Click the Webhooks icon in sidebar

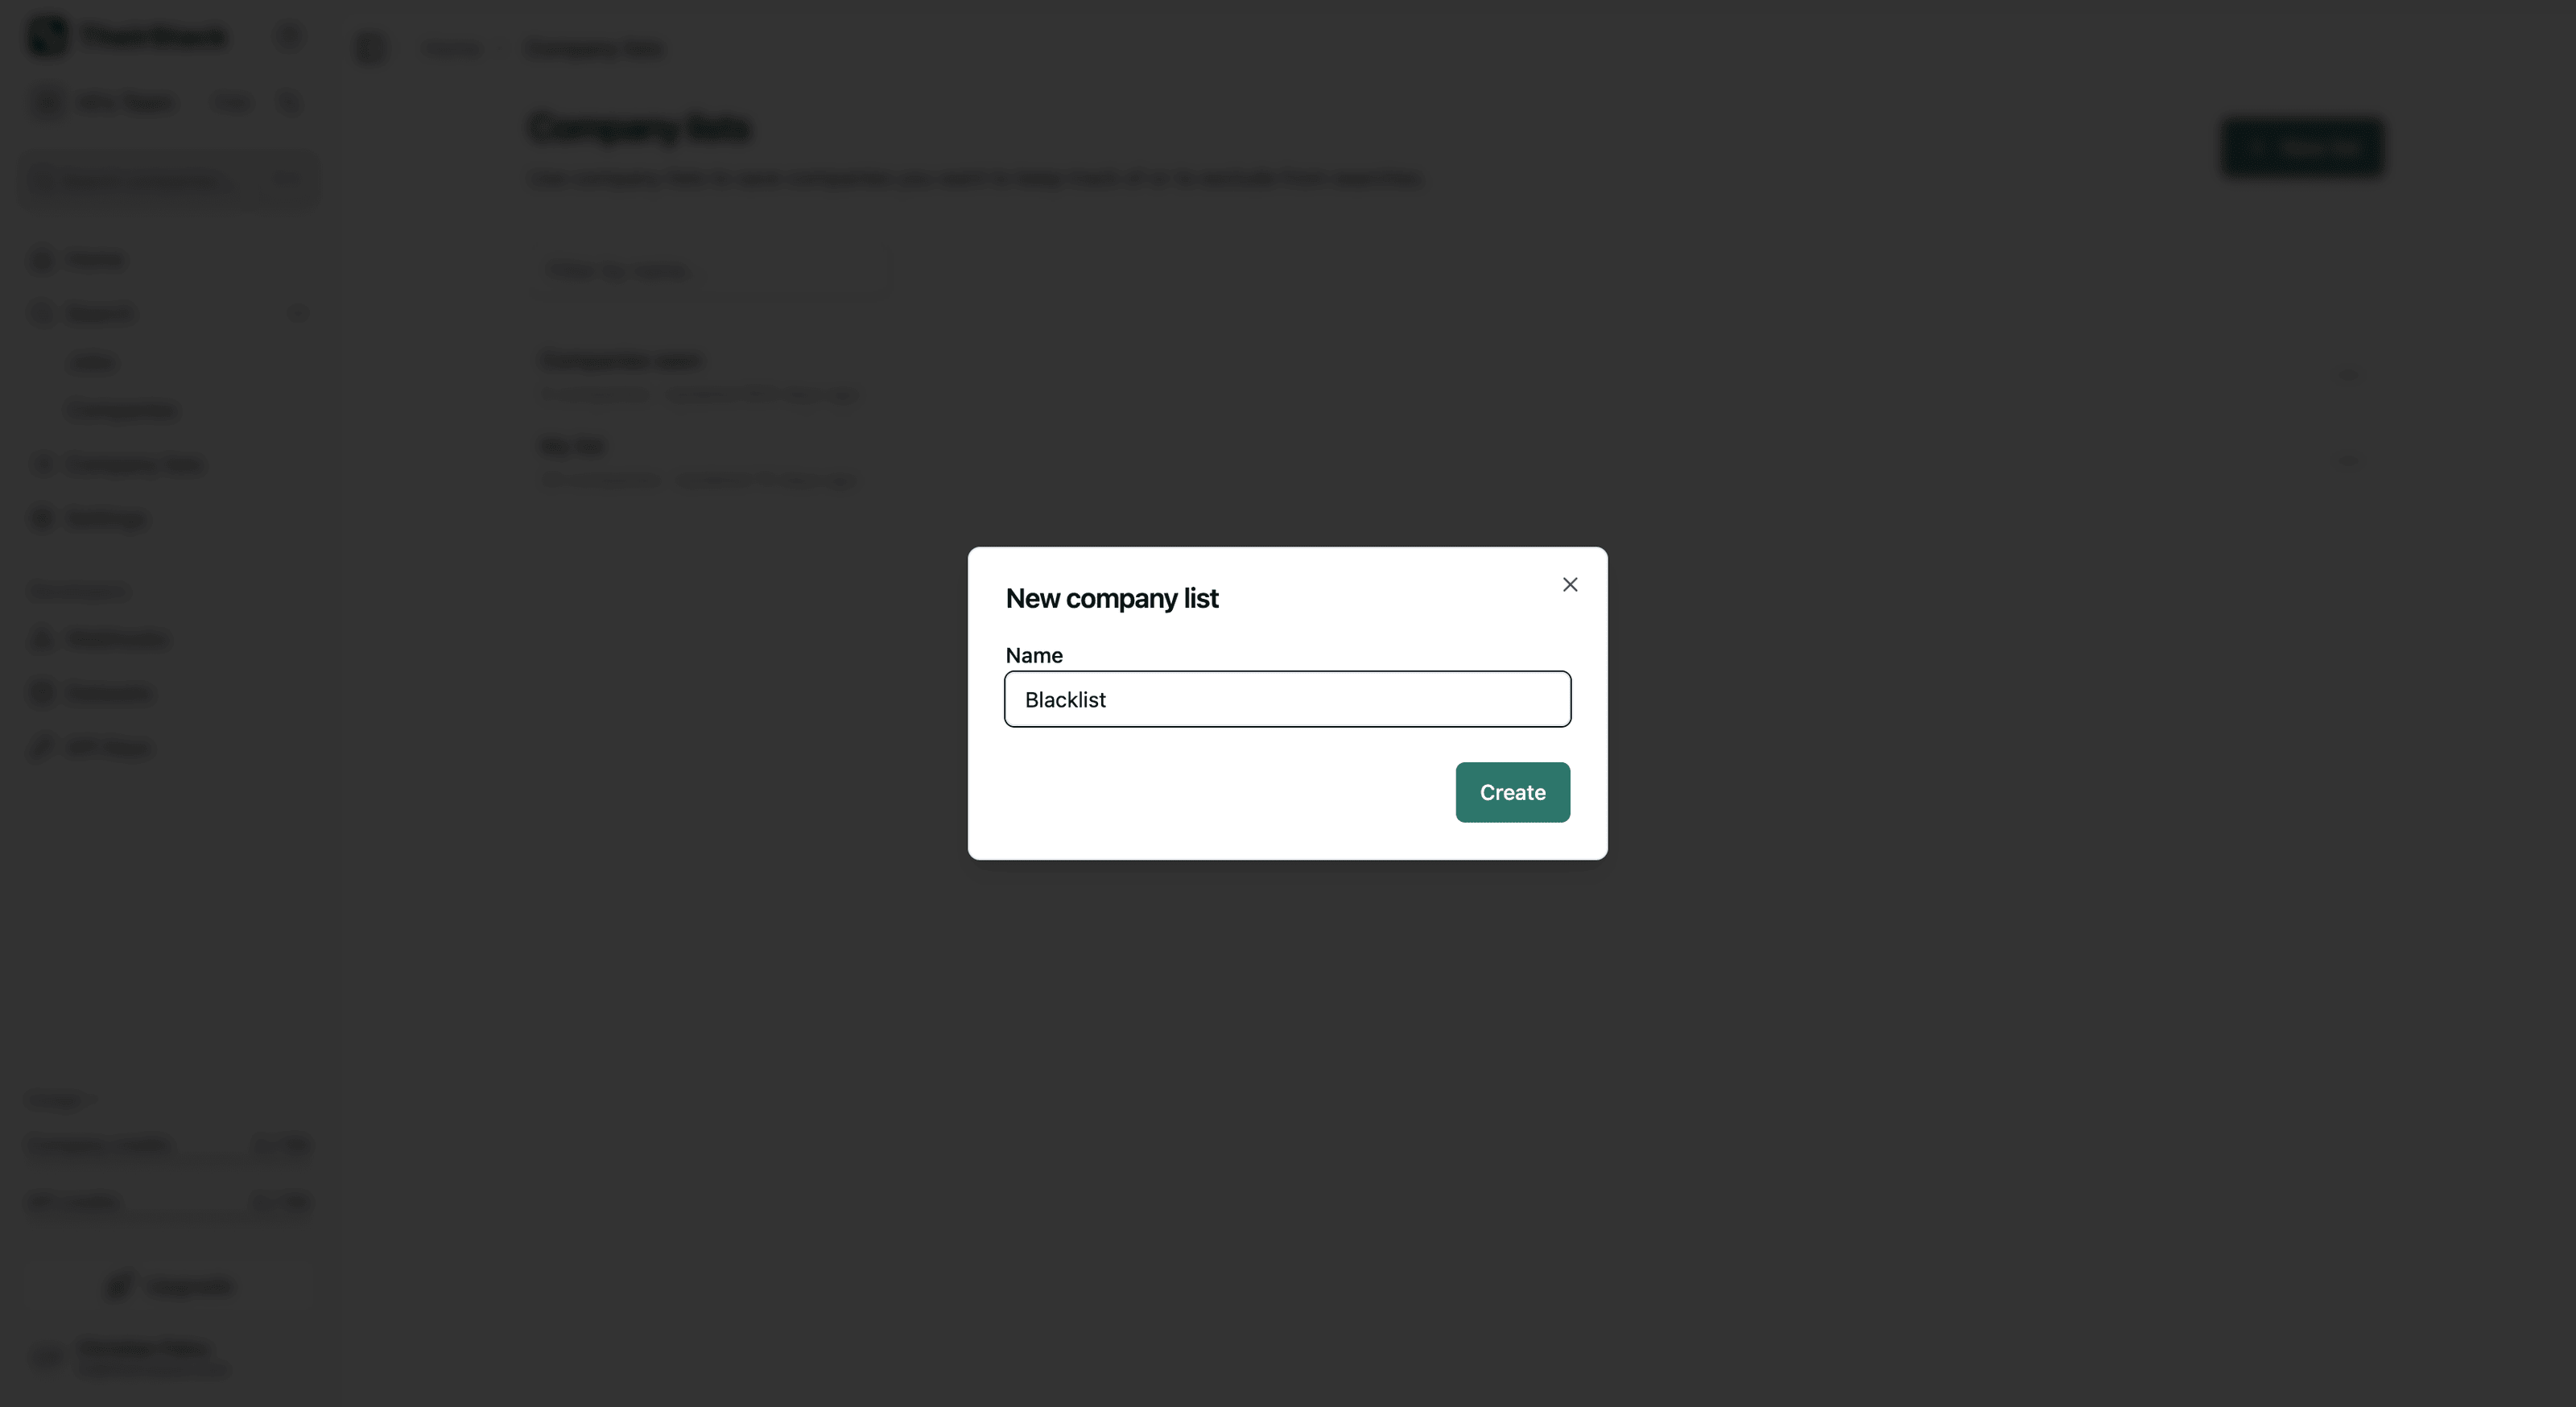[42, 638]
